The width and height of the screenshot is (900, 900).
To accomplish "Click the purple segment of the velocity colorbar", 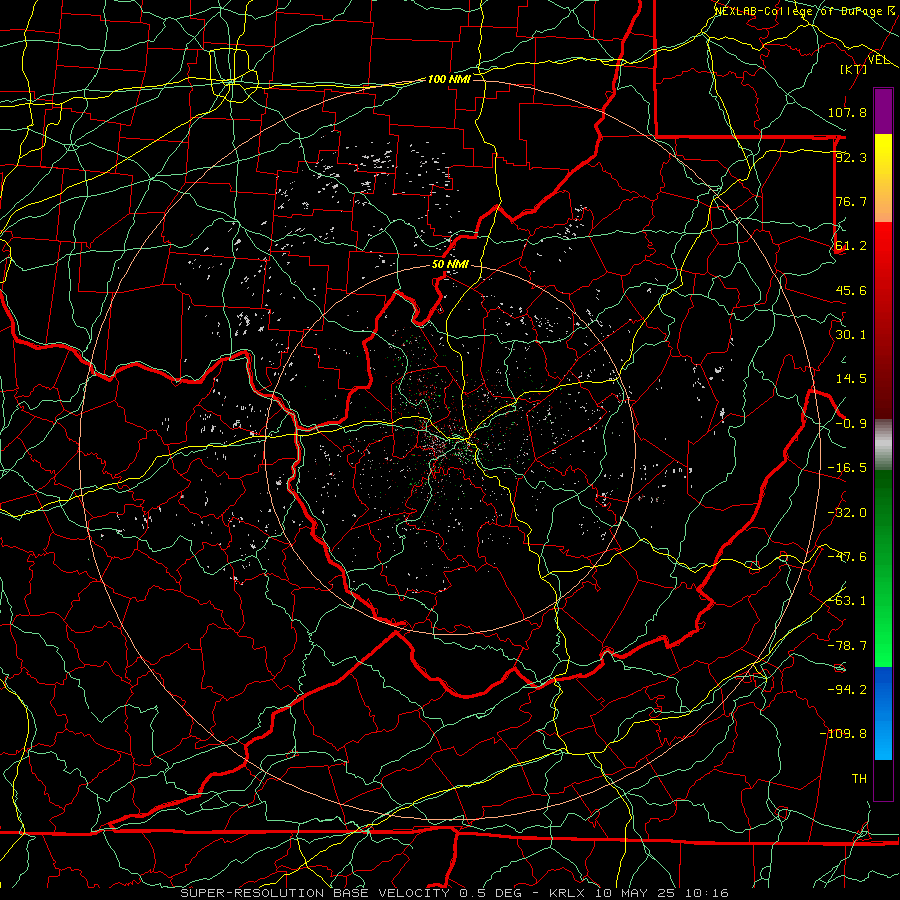I will pyautogui.click(x=883, y=111).
